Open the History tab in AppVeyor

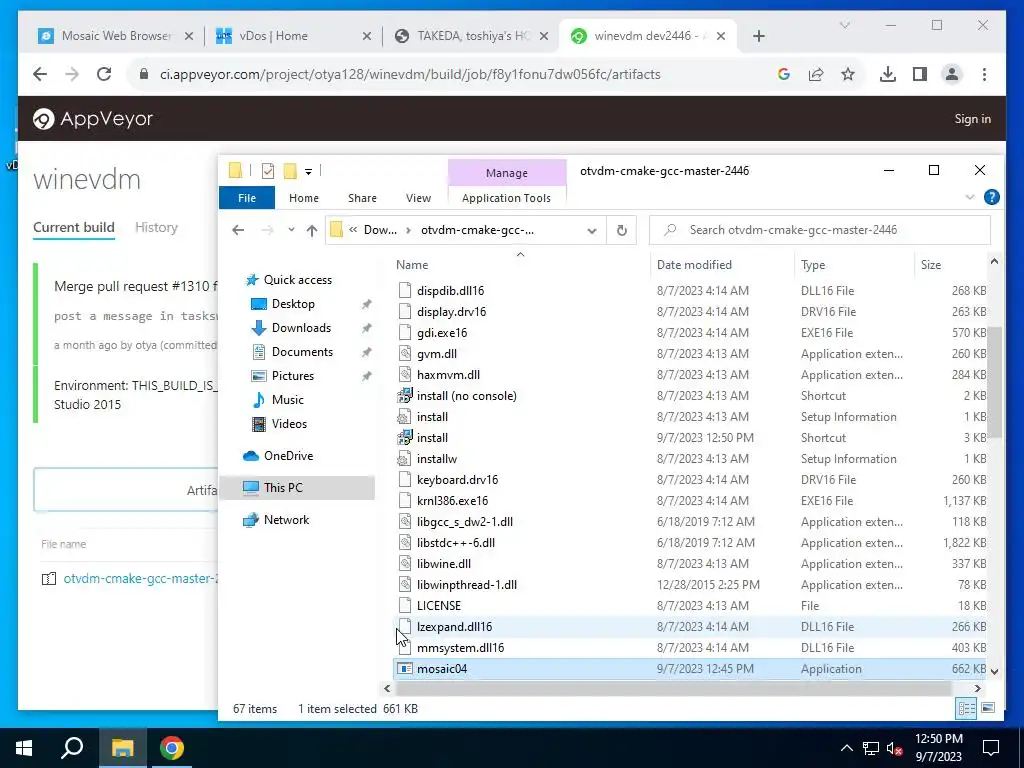(x=156, y=227)
